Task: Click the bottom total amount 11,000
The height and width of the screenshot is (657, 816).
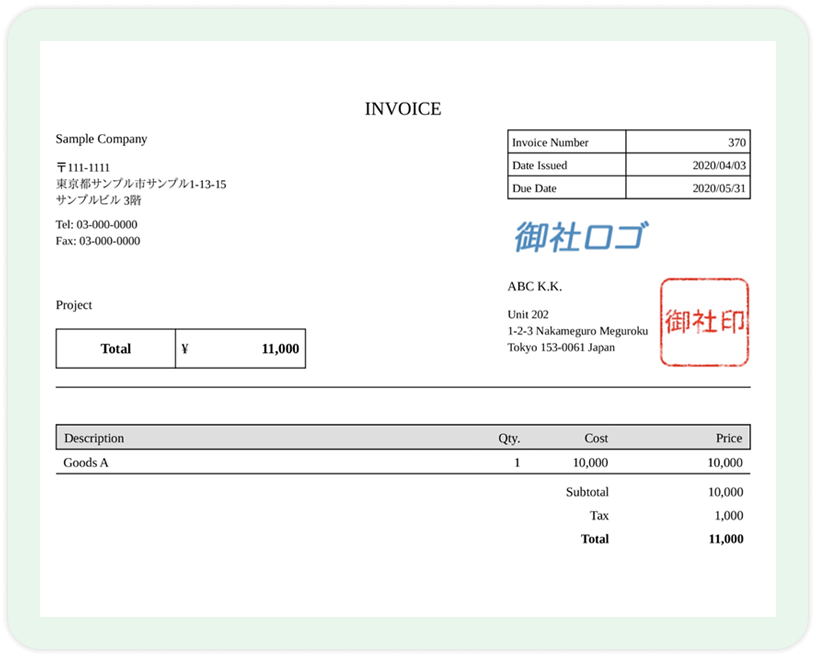Action: point(726,539)
